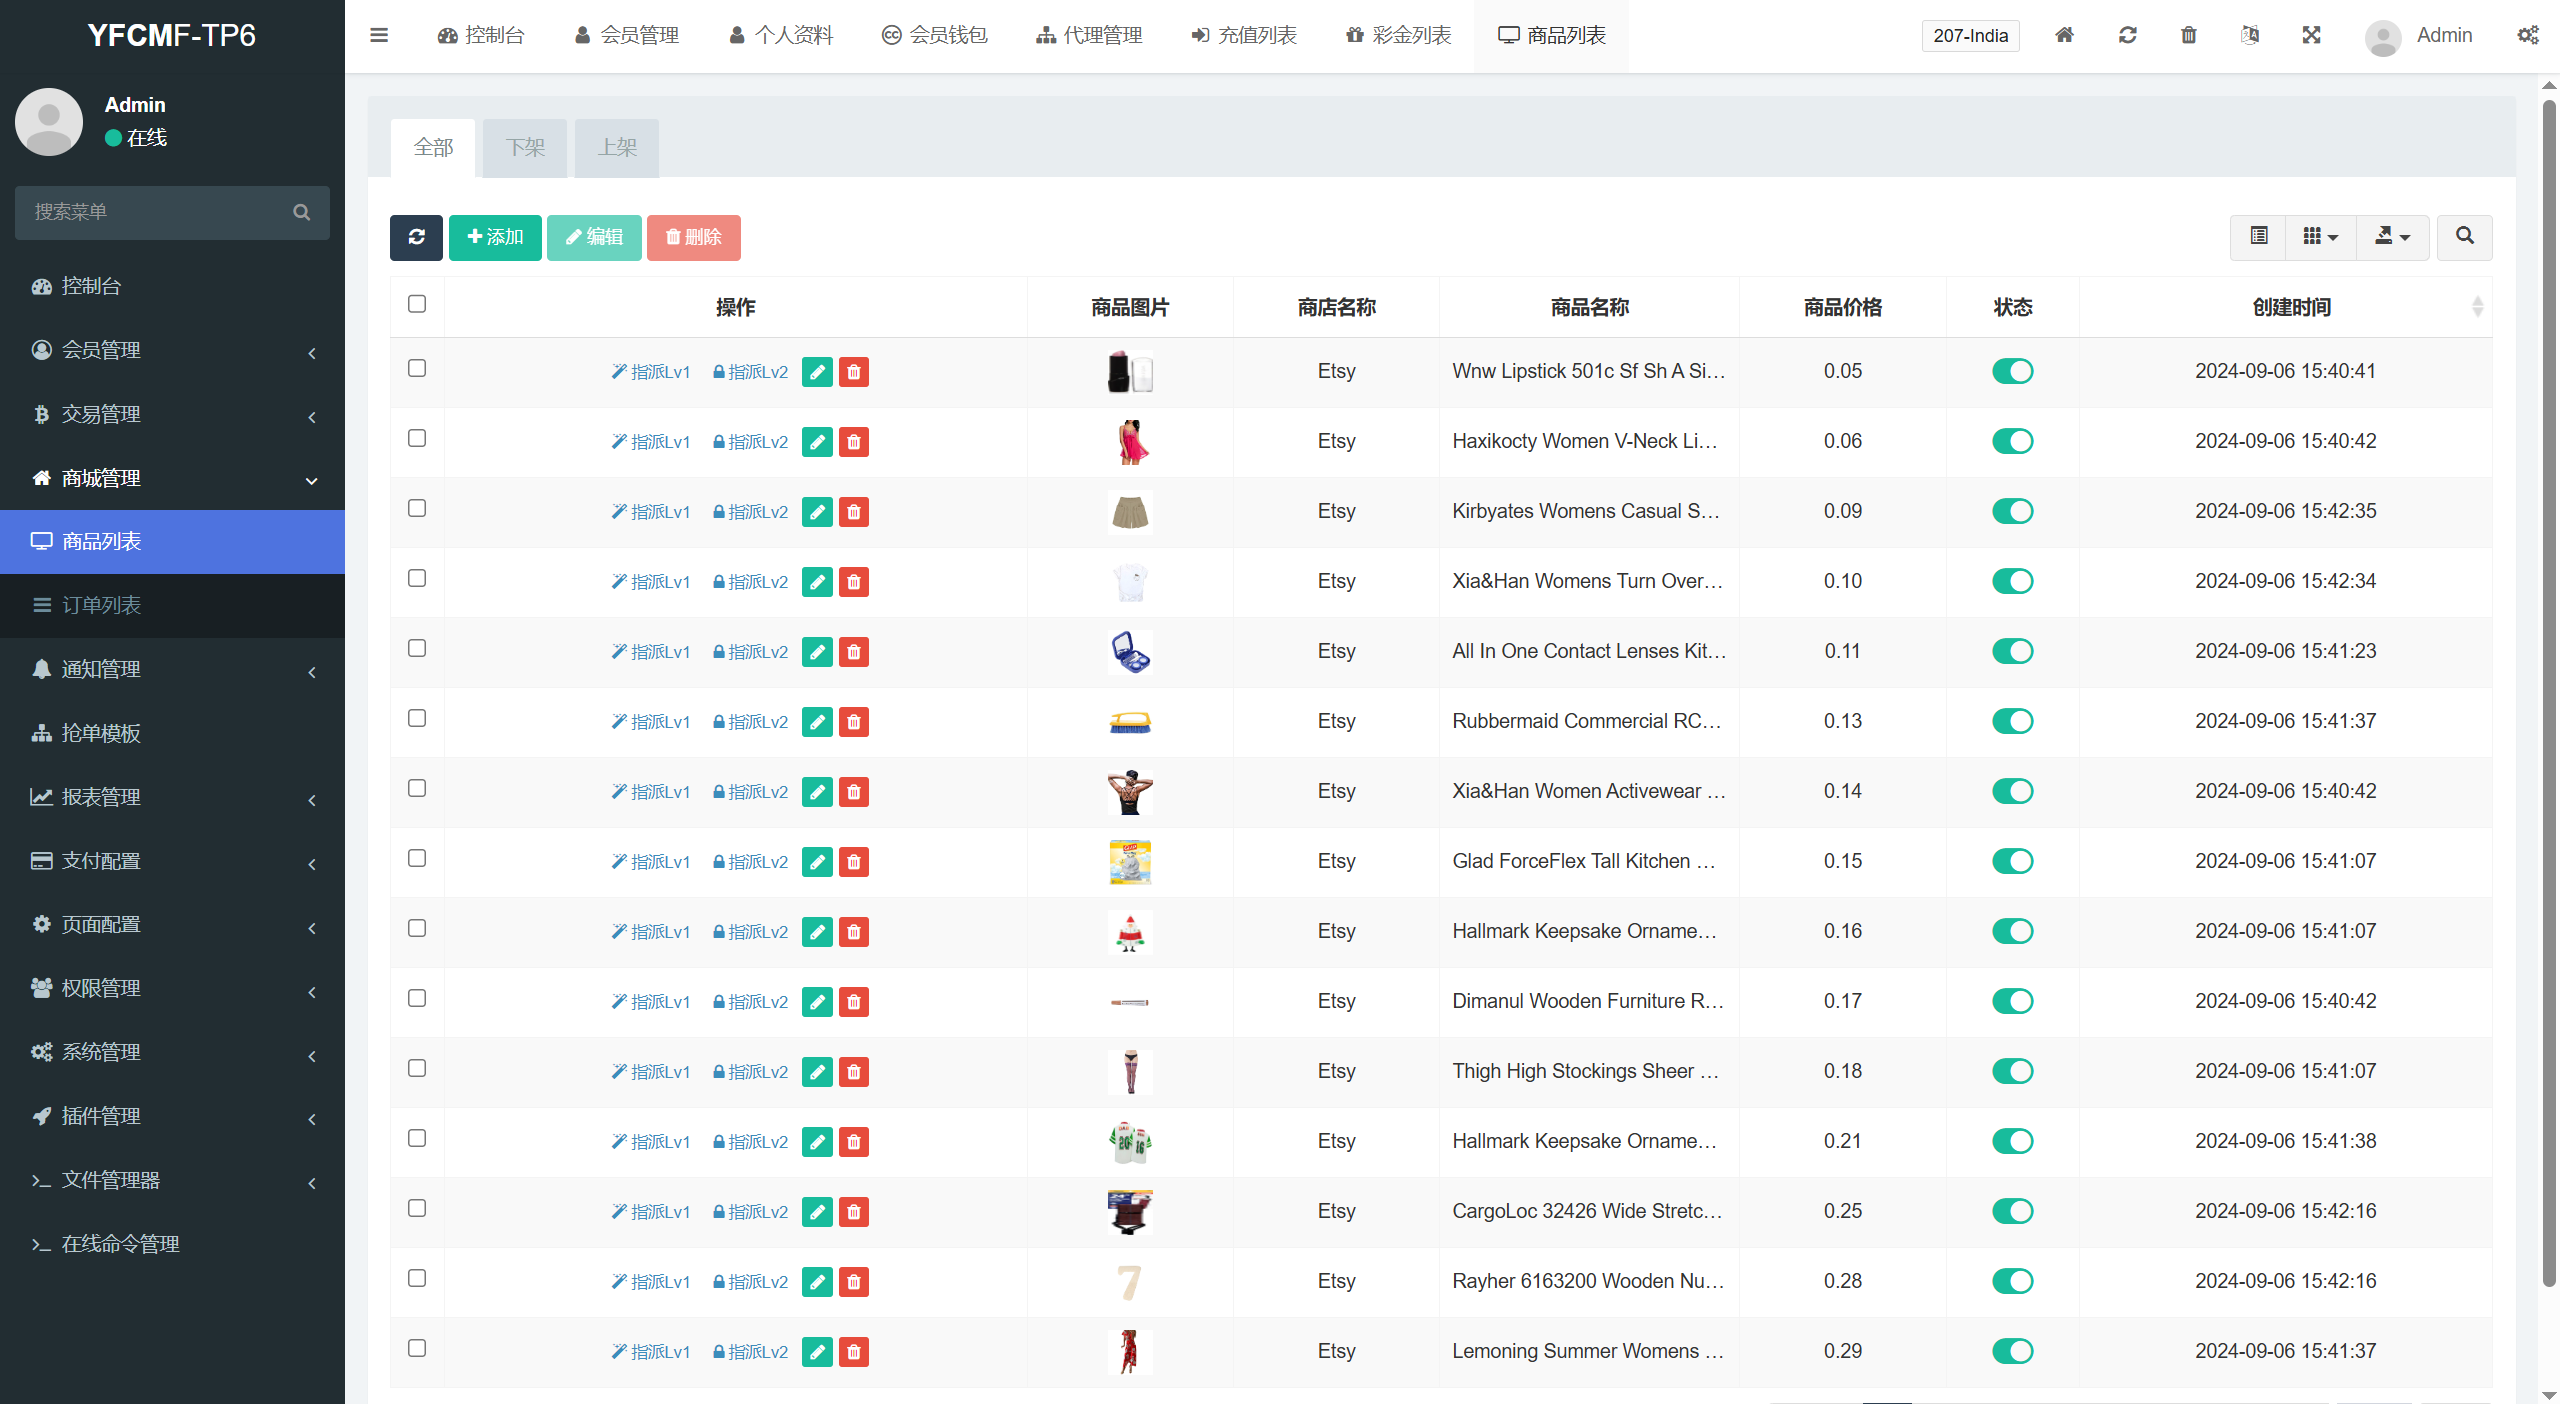
Task: Turn off status switch for Haxikocty Women row
Action: pos(2012,441)
